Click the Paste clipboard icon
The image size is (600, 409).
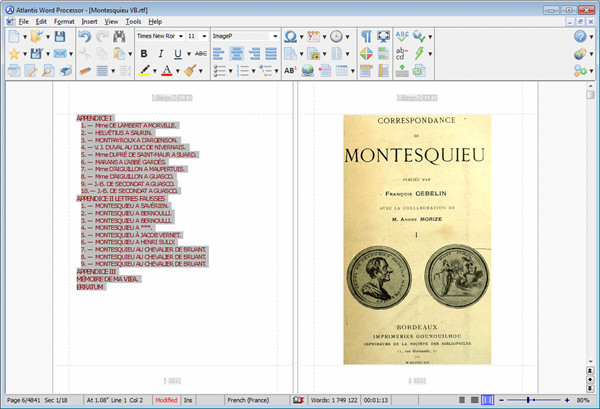pos(119,54)
